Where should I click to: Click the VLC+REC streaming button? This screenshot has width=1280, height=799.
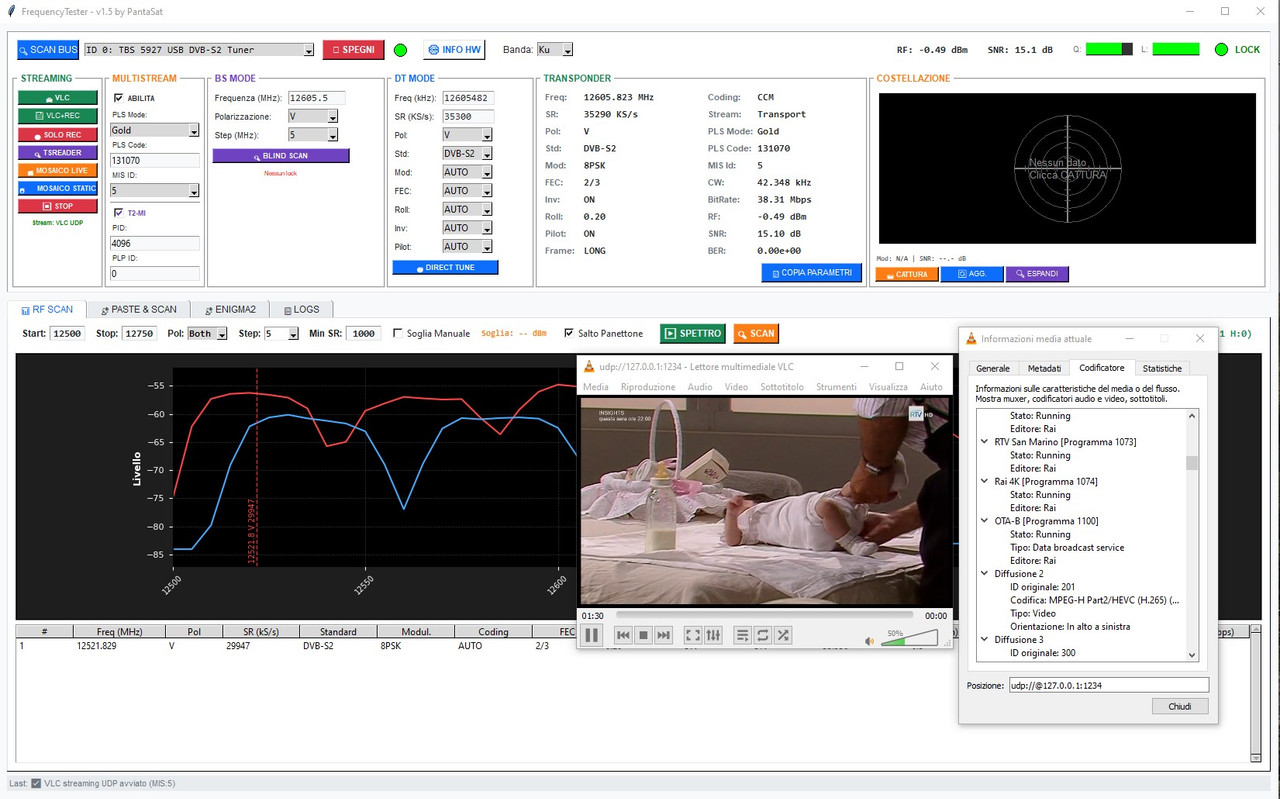[58, 116]
